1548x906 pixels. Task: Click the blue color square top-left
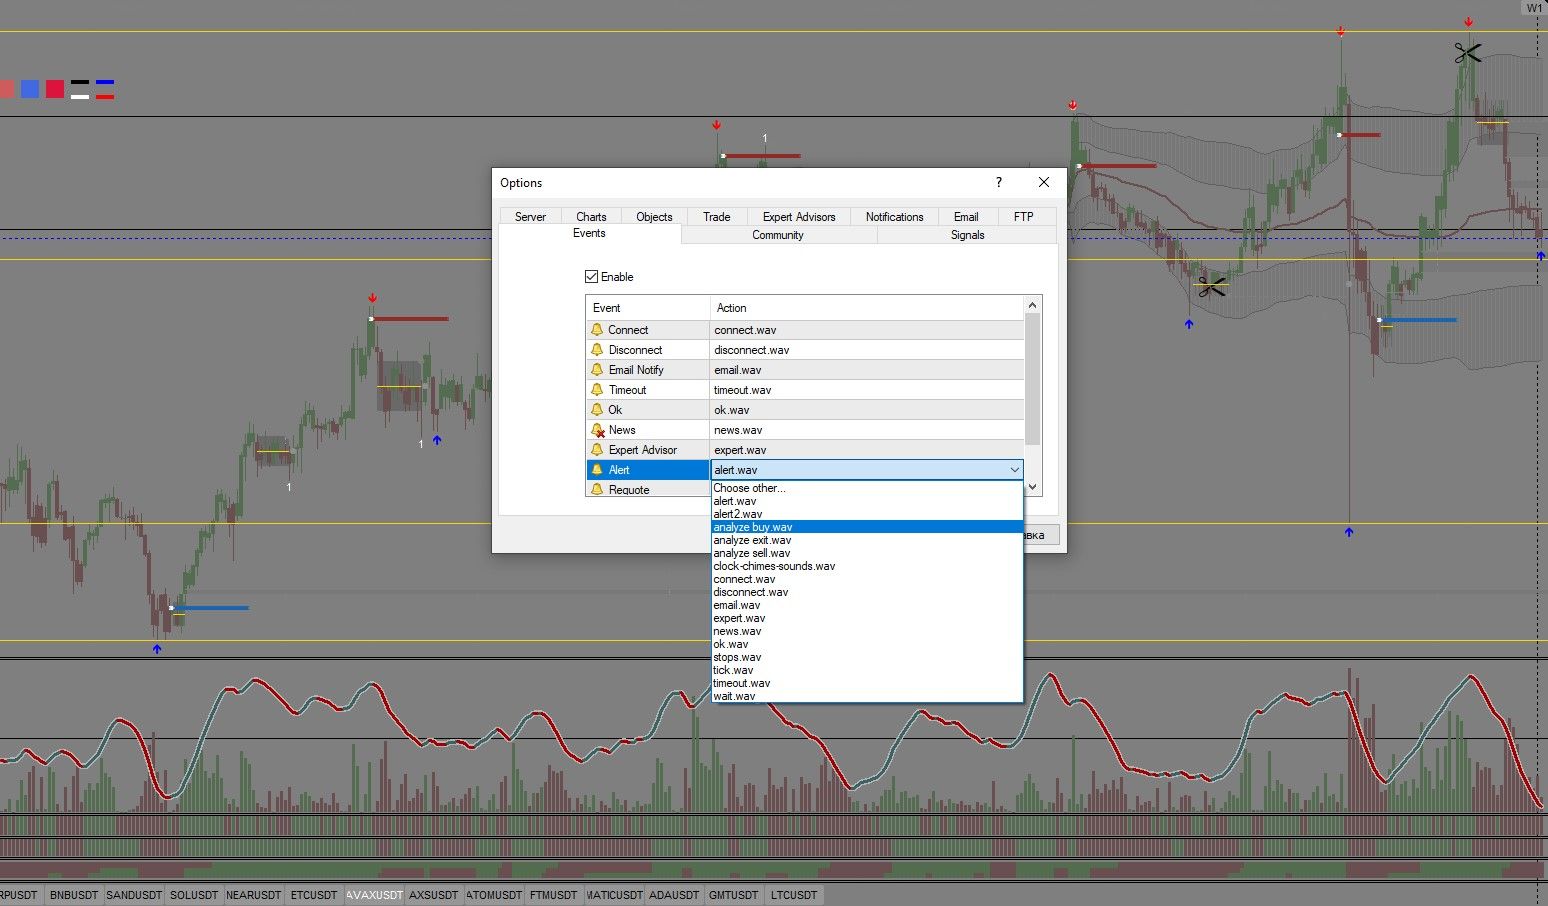point(30,89)
